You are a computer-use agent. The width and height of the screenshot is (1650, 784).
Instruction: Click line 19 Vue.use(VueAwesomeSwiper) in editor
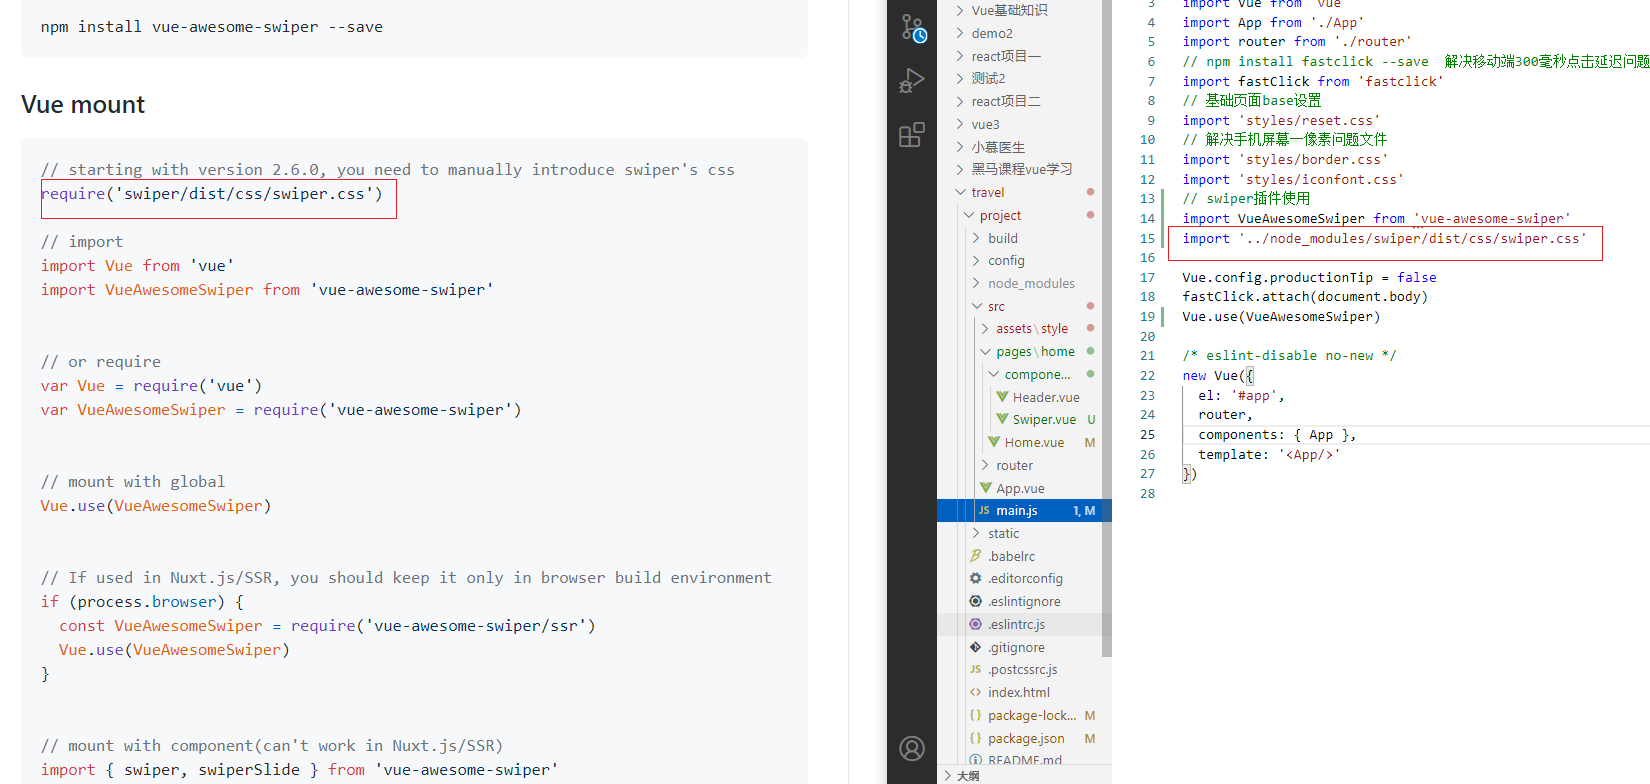point(1281,316)
